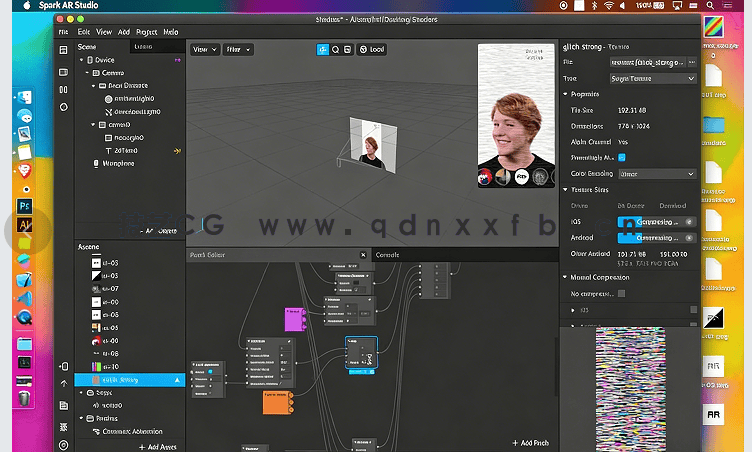The image size is (752, 452).
Task: Click the pause icon in left sidebar
Action: pyautogui.click(x=64, y=88)
